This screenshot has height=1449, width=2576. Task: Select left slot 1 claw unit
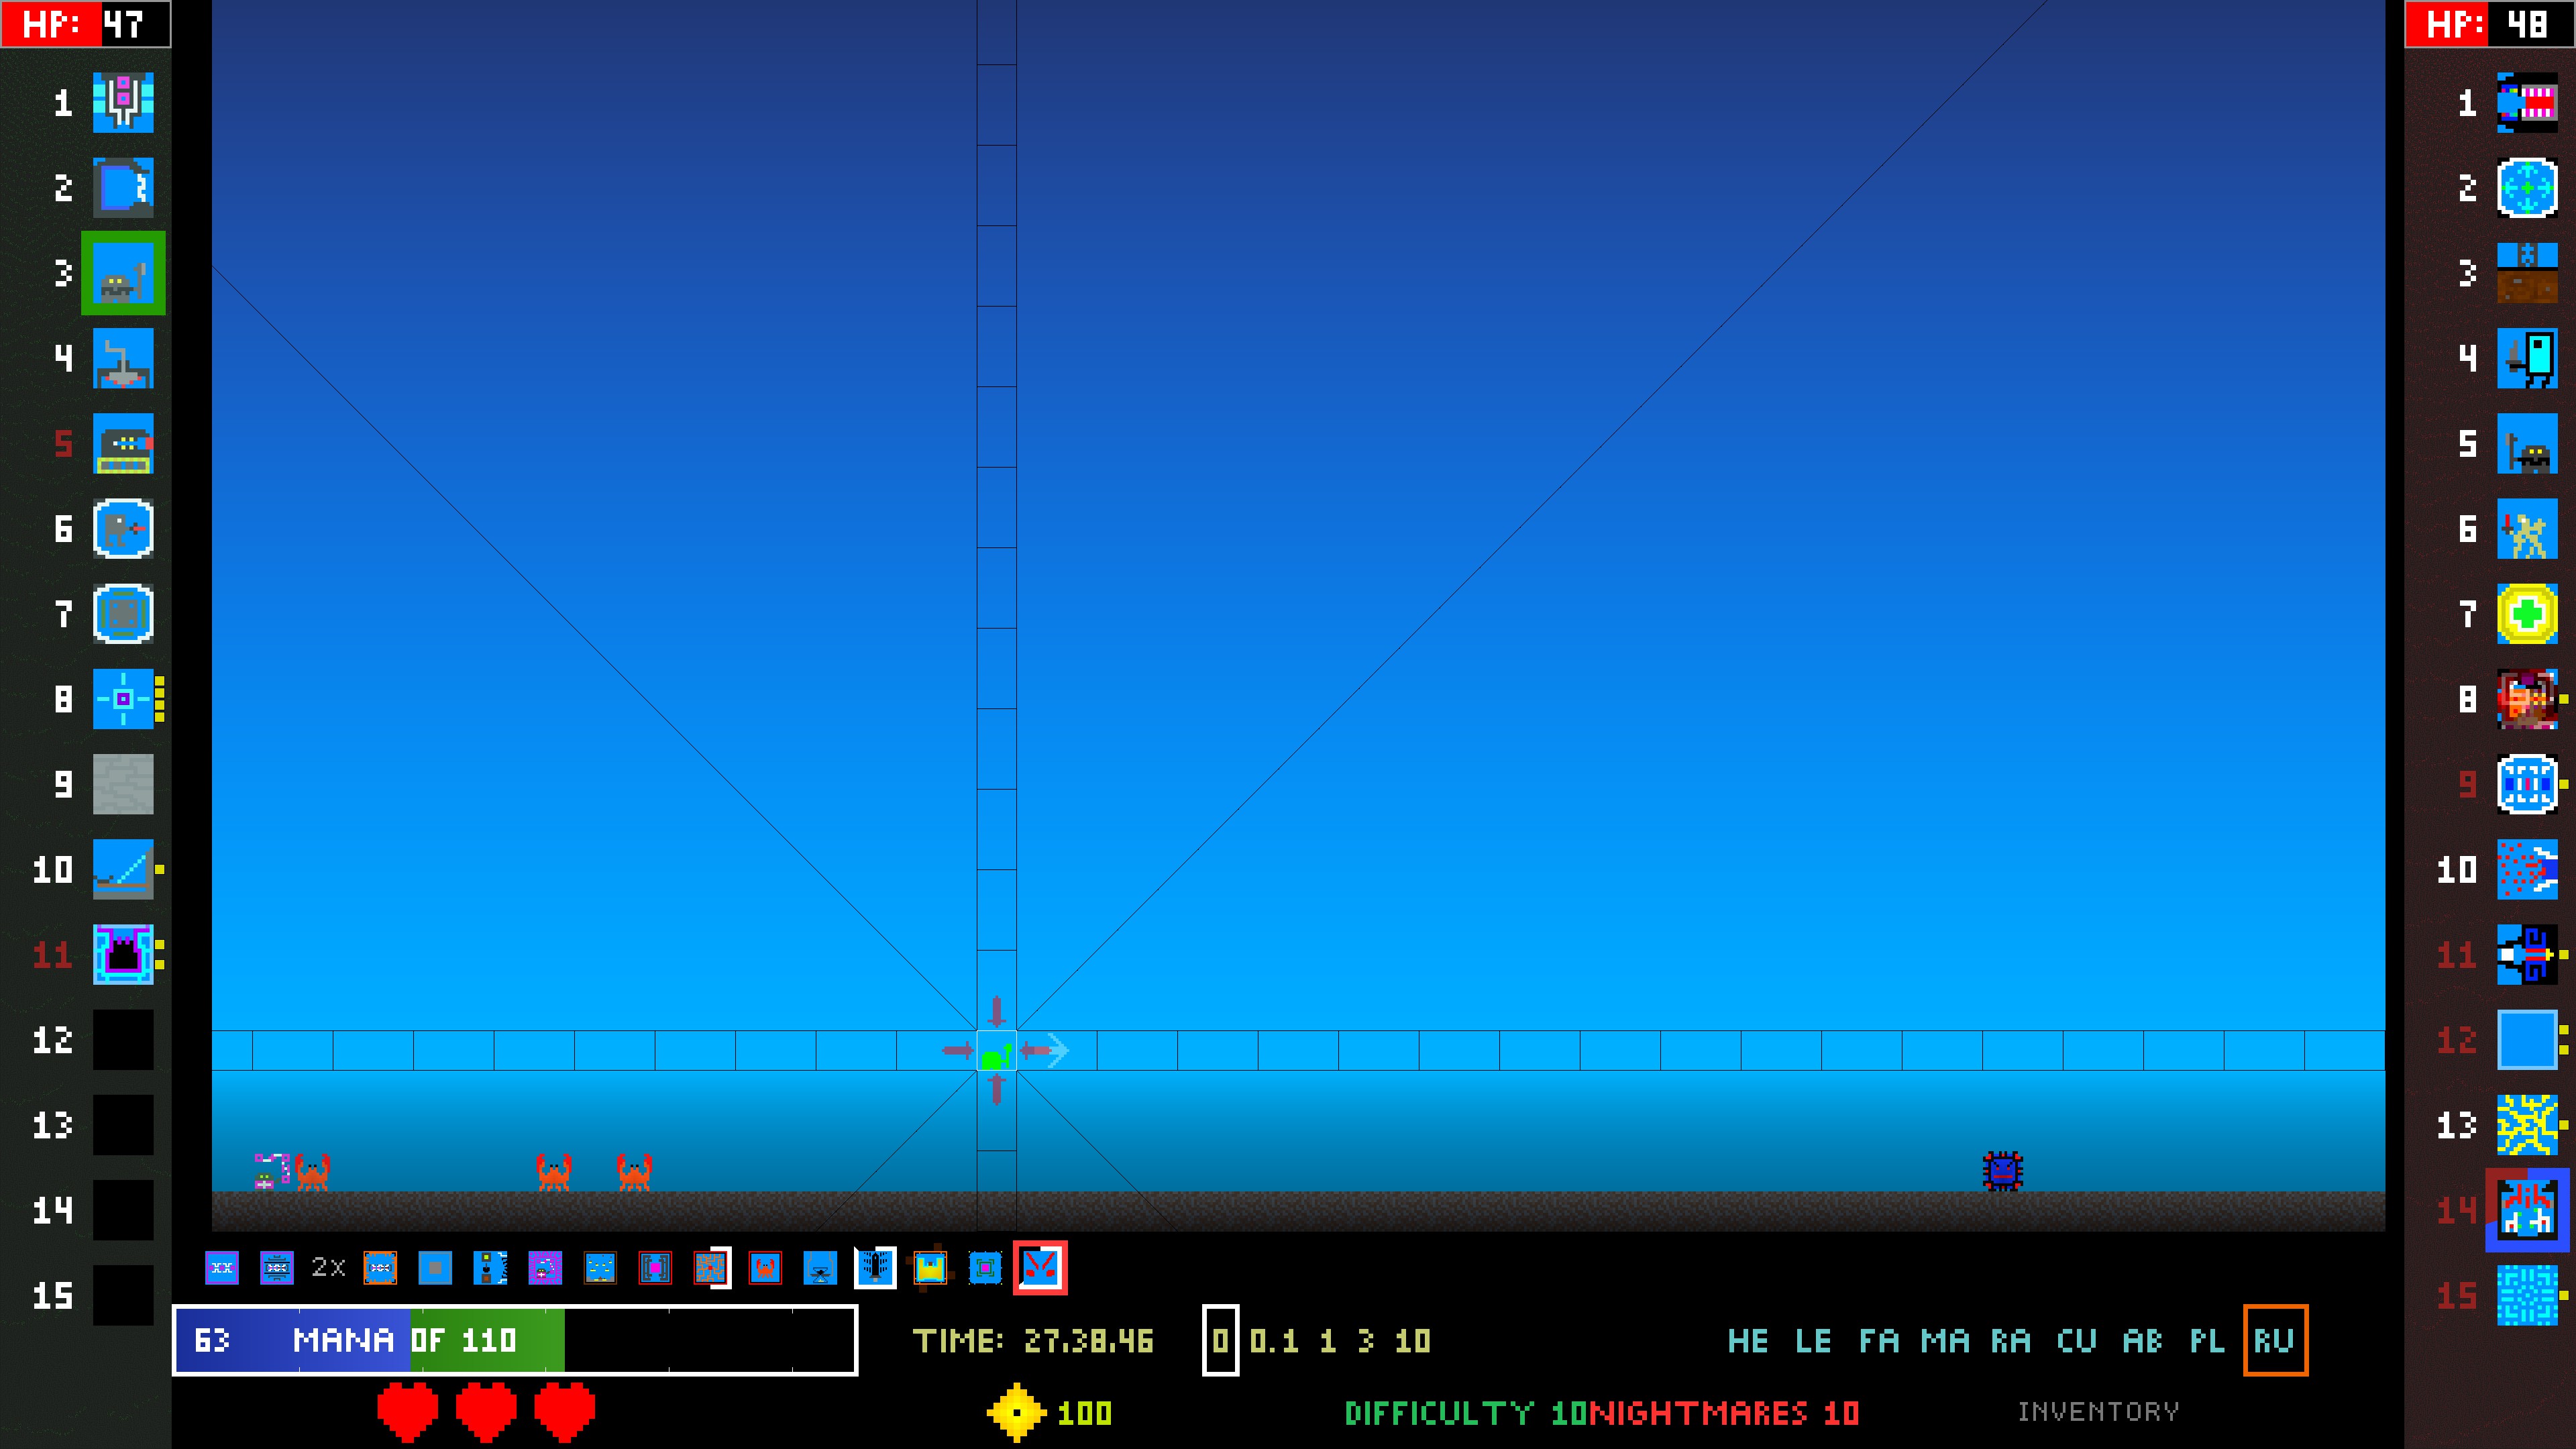(x=123, y=102)
